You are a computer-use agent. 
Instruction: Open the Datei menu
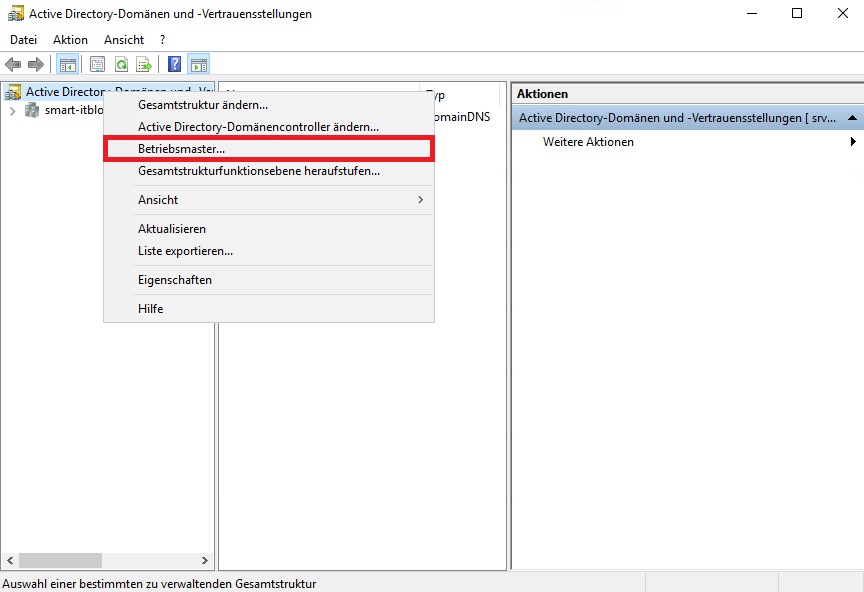point(23,40)
